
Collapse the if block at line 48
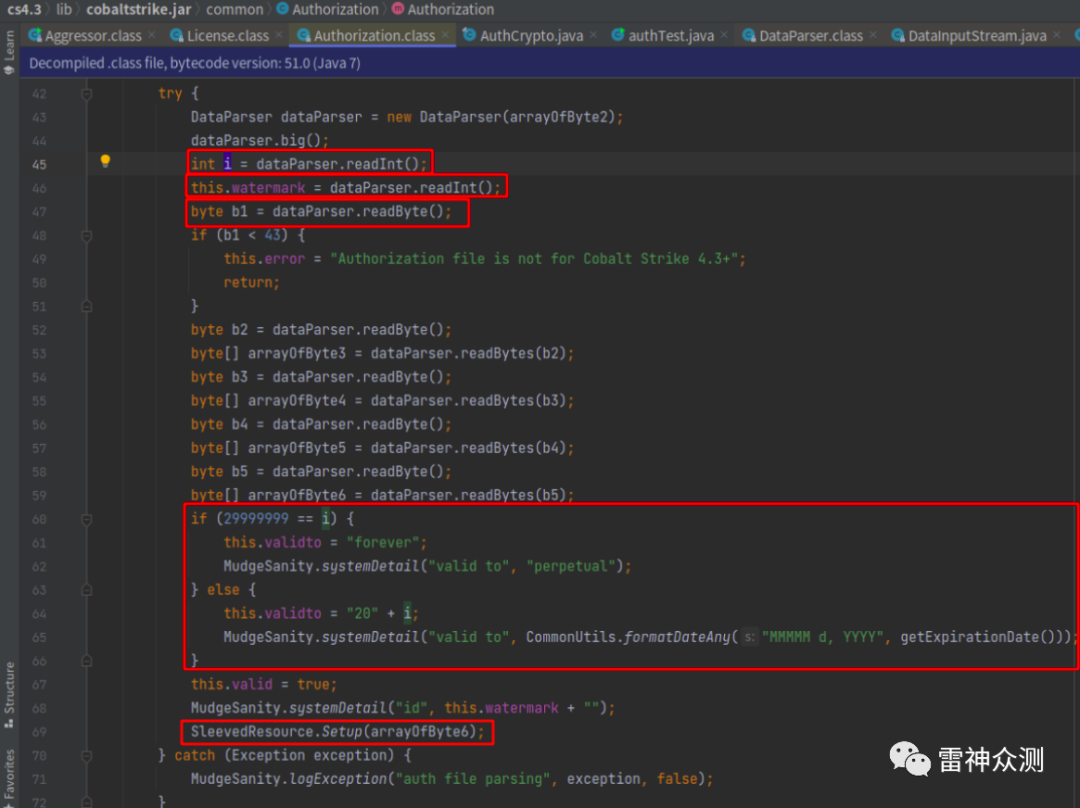coord(87,236)
